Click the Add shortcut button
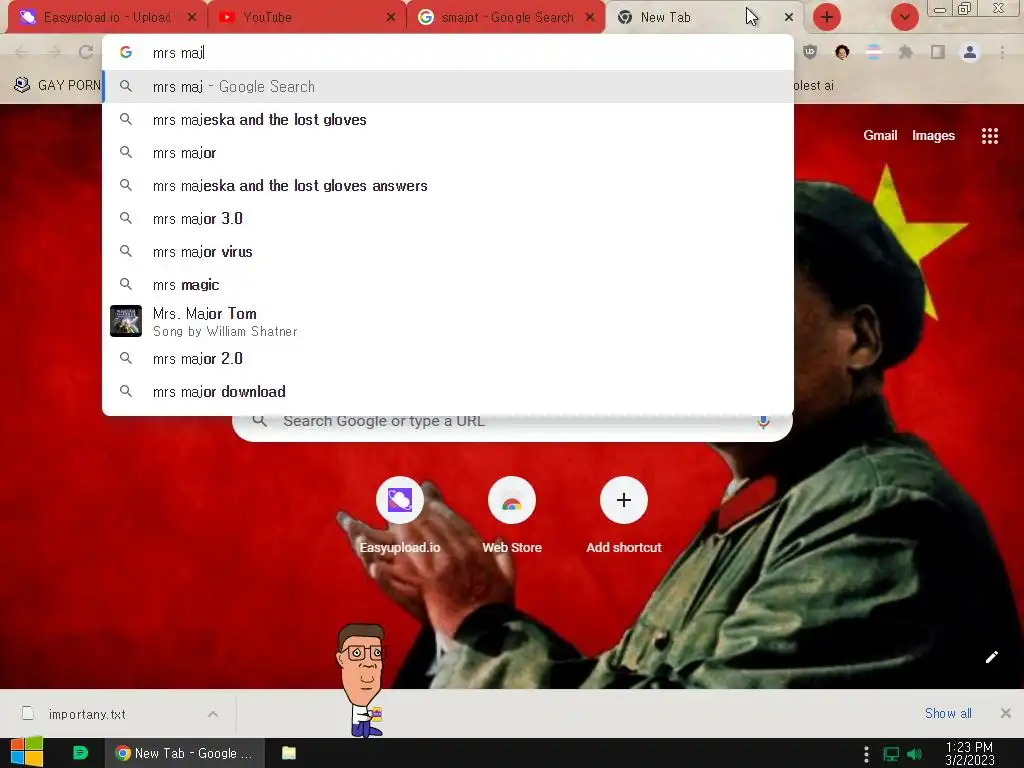 (624, 515)
